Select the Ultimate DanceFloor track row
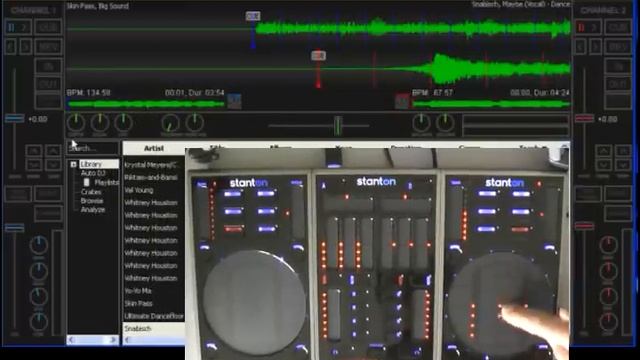This screenshot has width=640, height=360. (154, 316)
